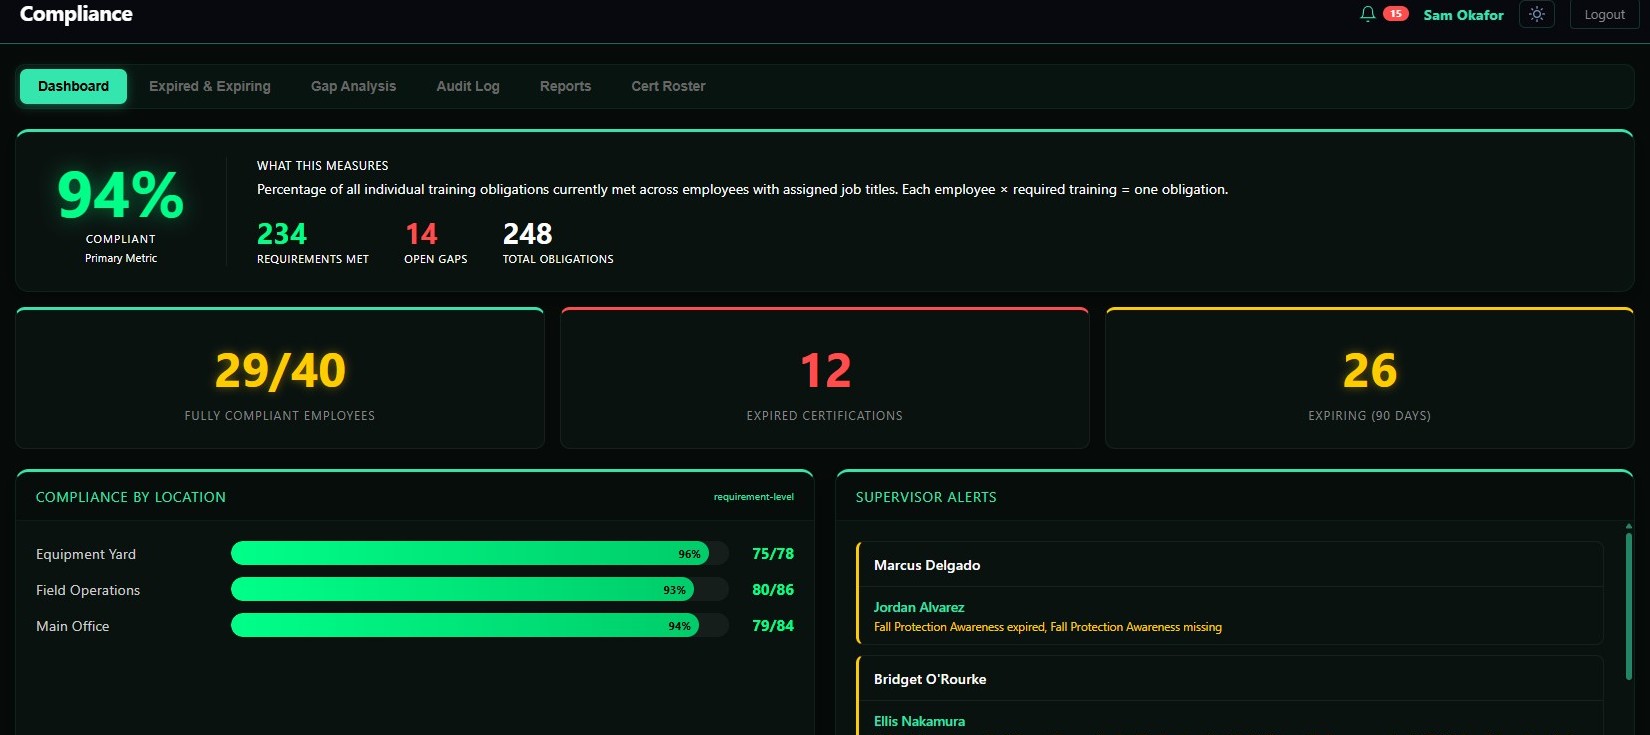Click the Field Operations progress bar
The image size is (1650, 735).
pyautogui.click(x=480, y=589)
